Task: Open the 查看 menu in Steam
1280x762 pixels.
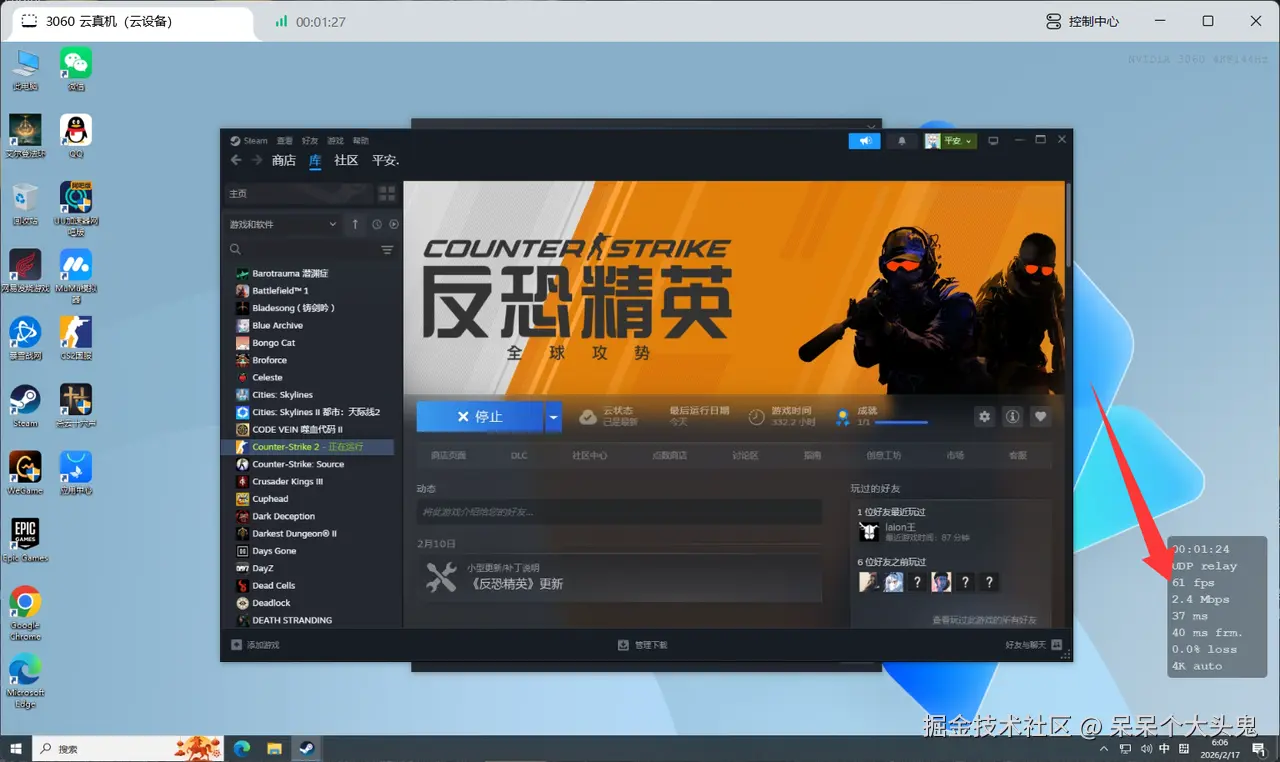Action: [x=285, y=141]
